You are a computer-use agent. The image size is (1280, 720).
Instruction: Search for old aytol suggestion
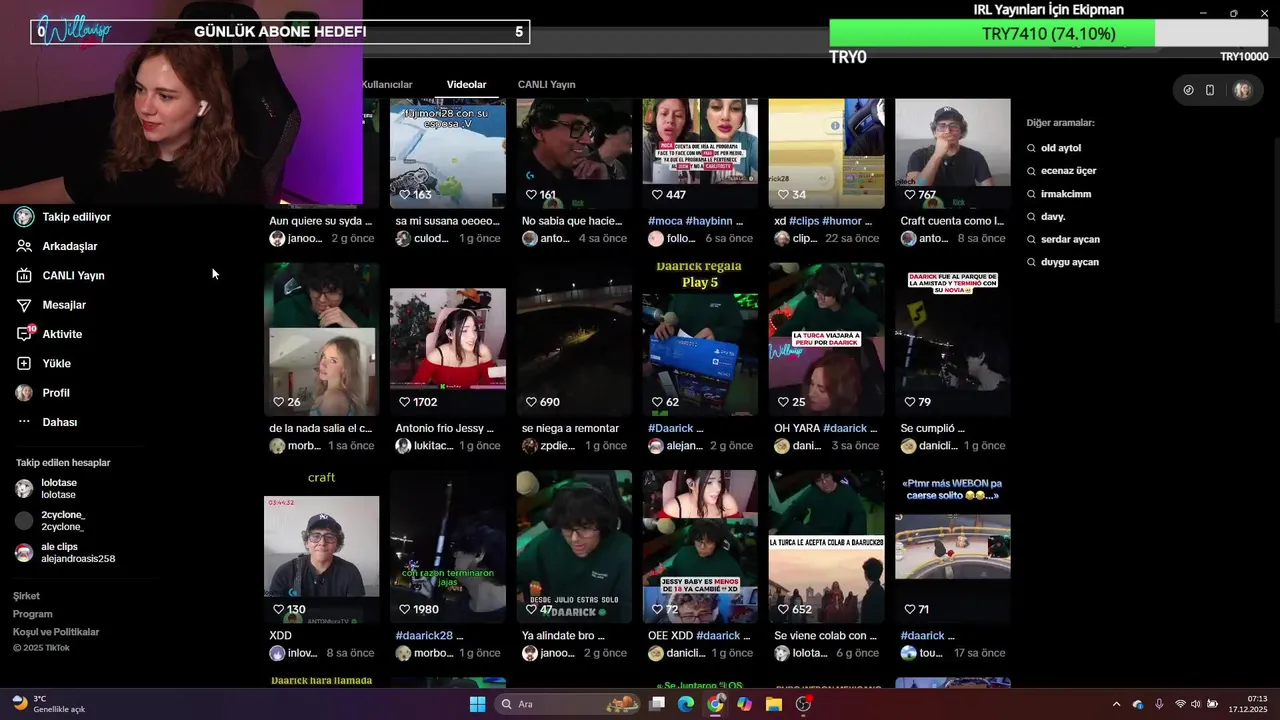[1053, 148]
